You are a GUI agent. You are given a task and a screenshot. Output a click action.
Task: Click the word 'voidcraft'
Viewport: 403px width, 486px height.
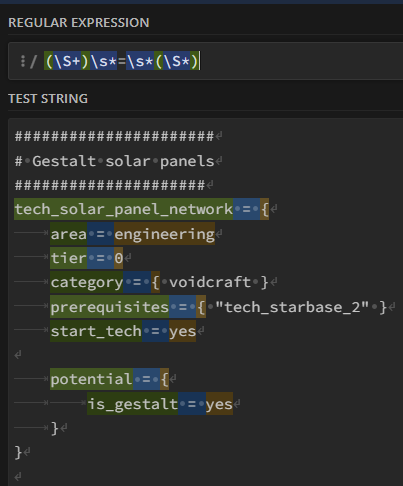210,282
